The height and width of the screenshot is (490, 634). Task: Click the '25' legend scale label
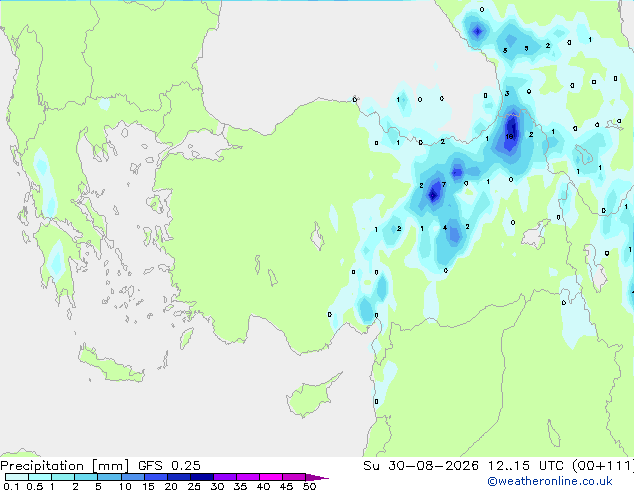tap(194, 486)
